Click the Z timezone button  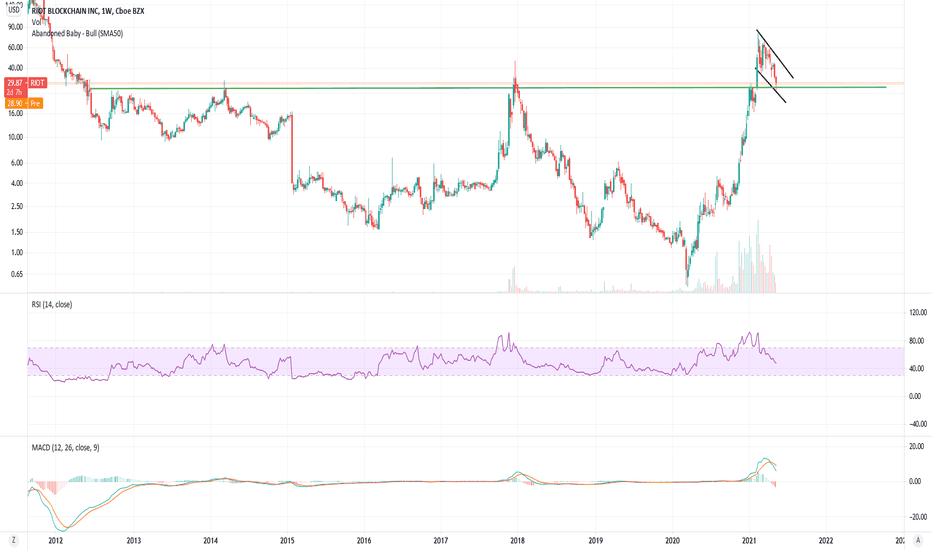[14, 540]
